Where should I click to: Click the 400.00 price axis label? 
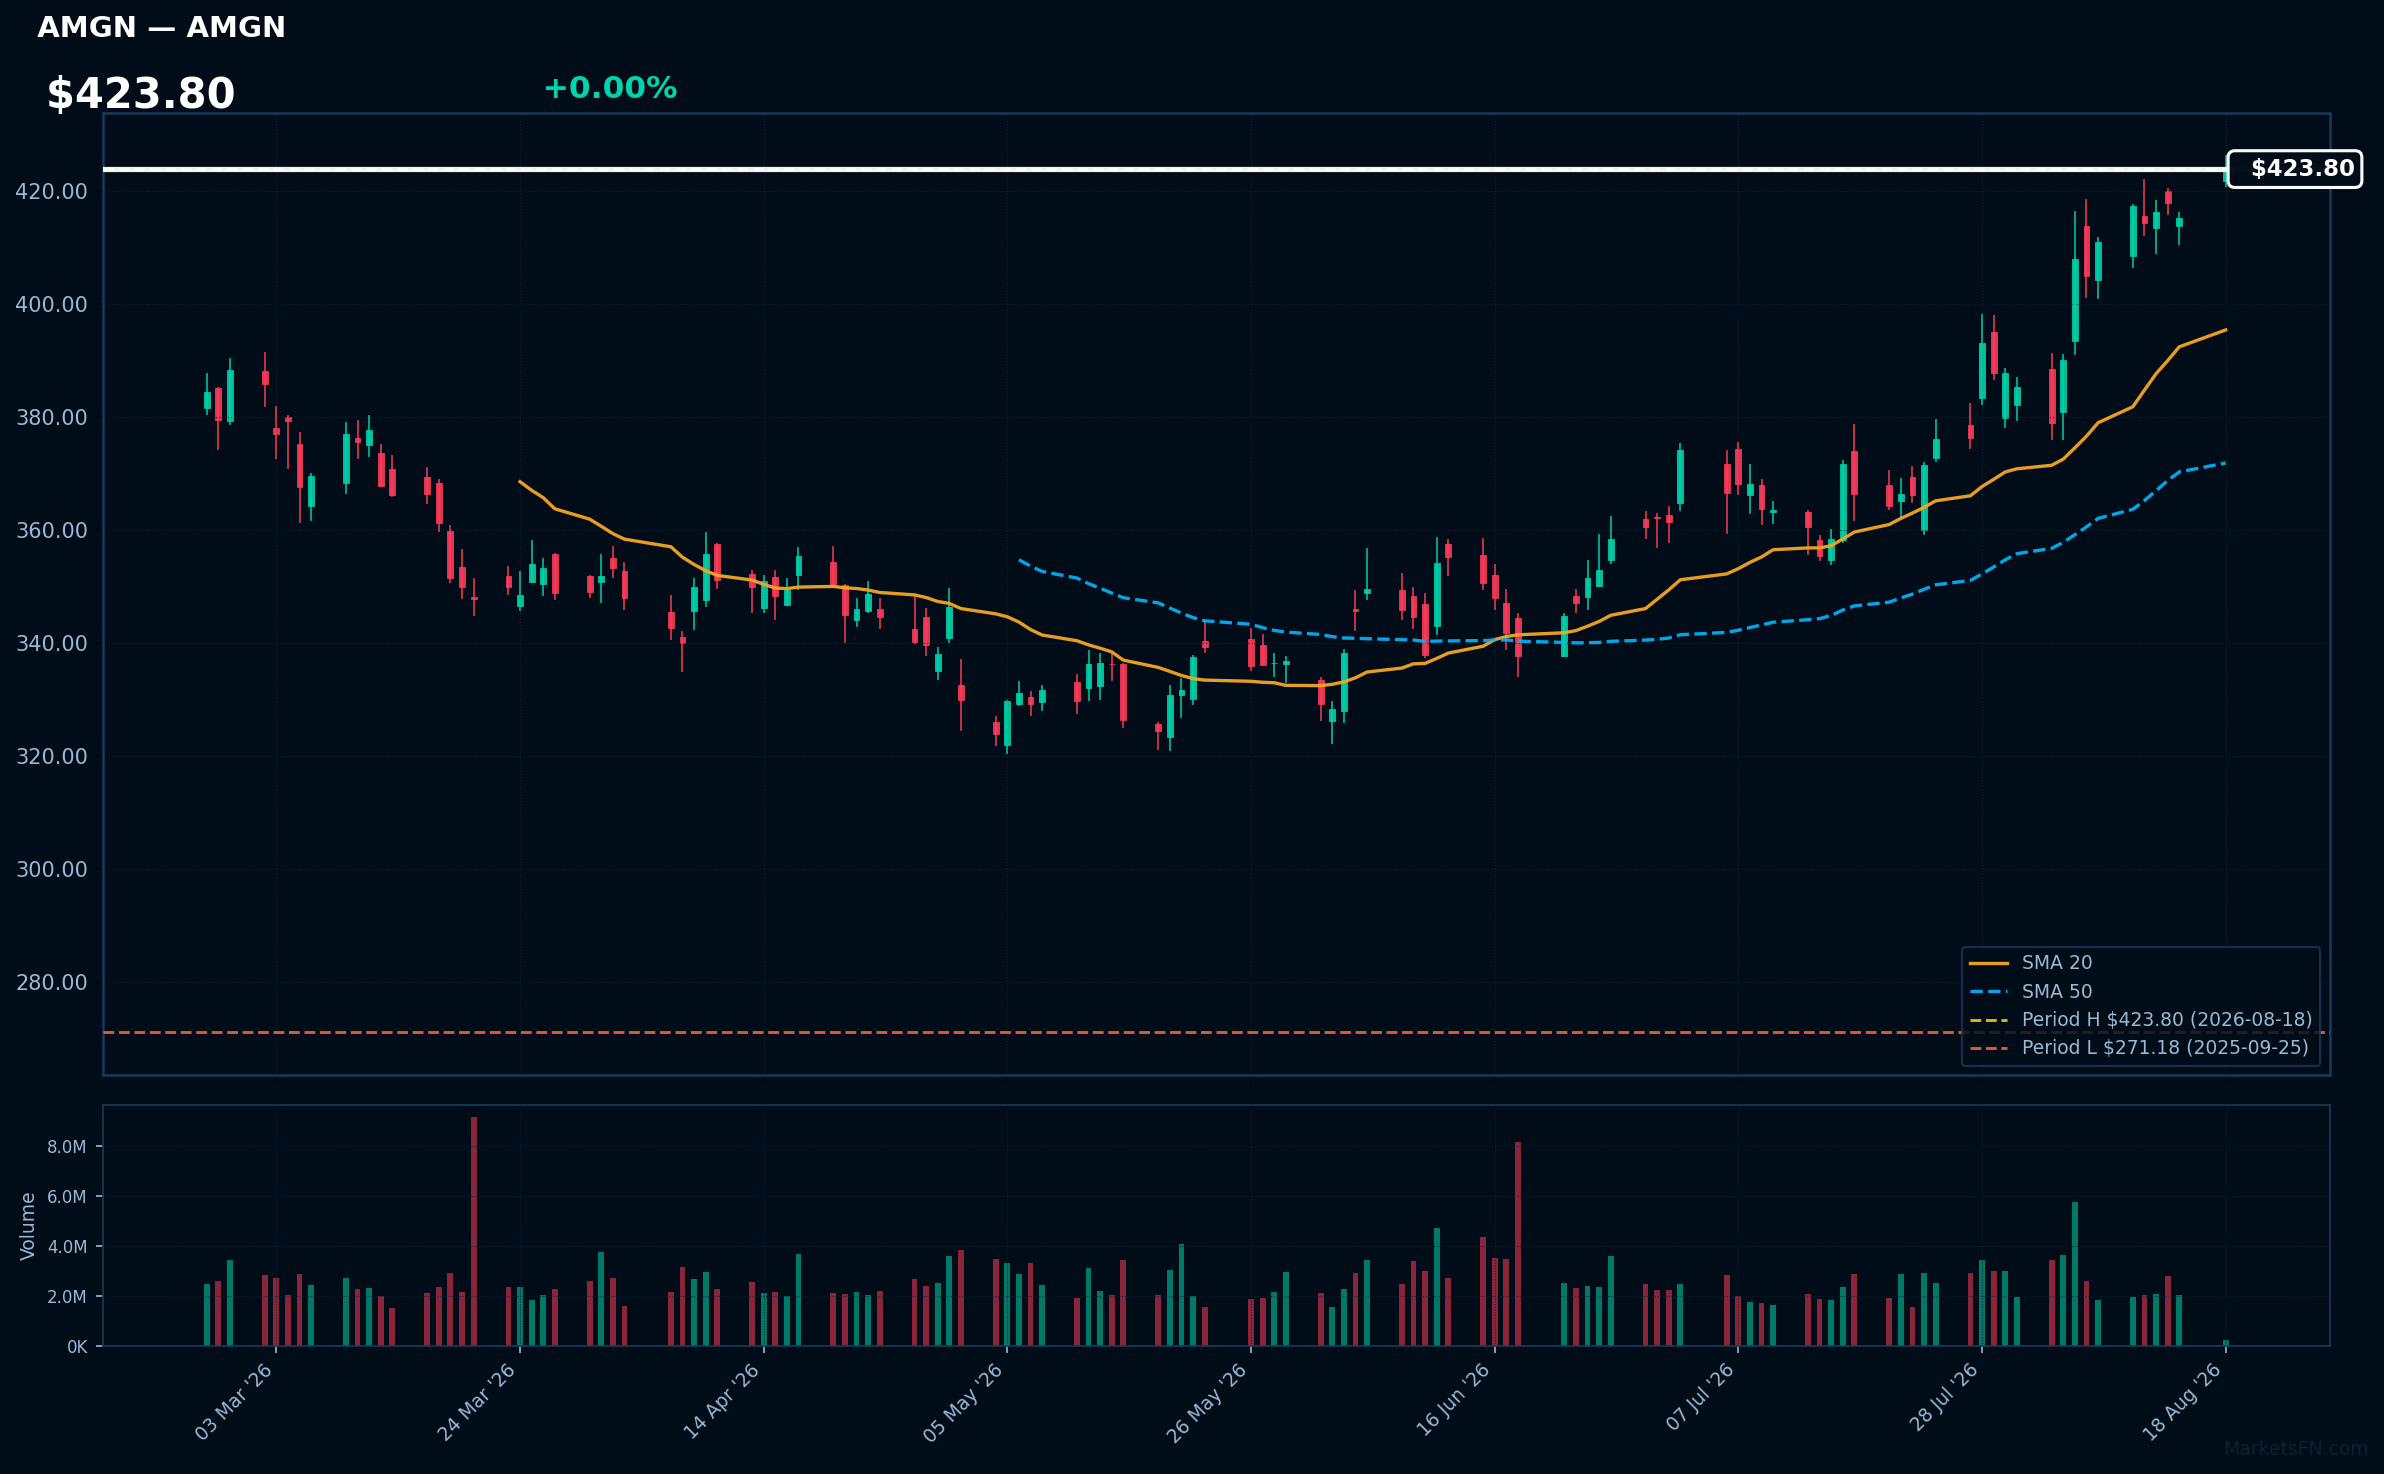(51, 304)
